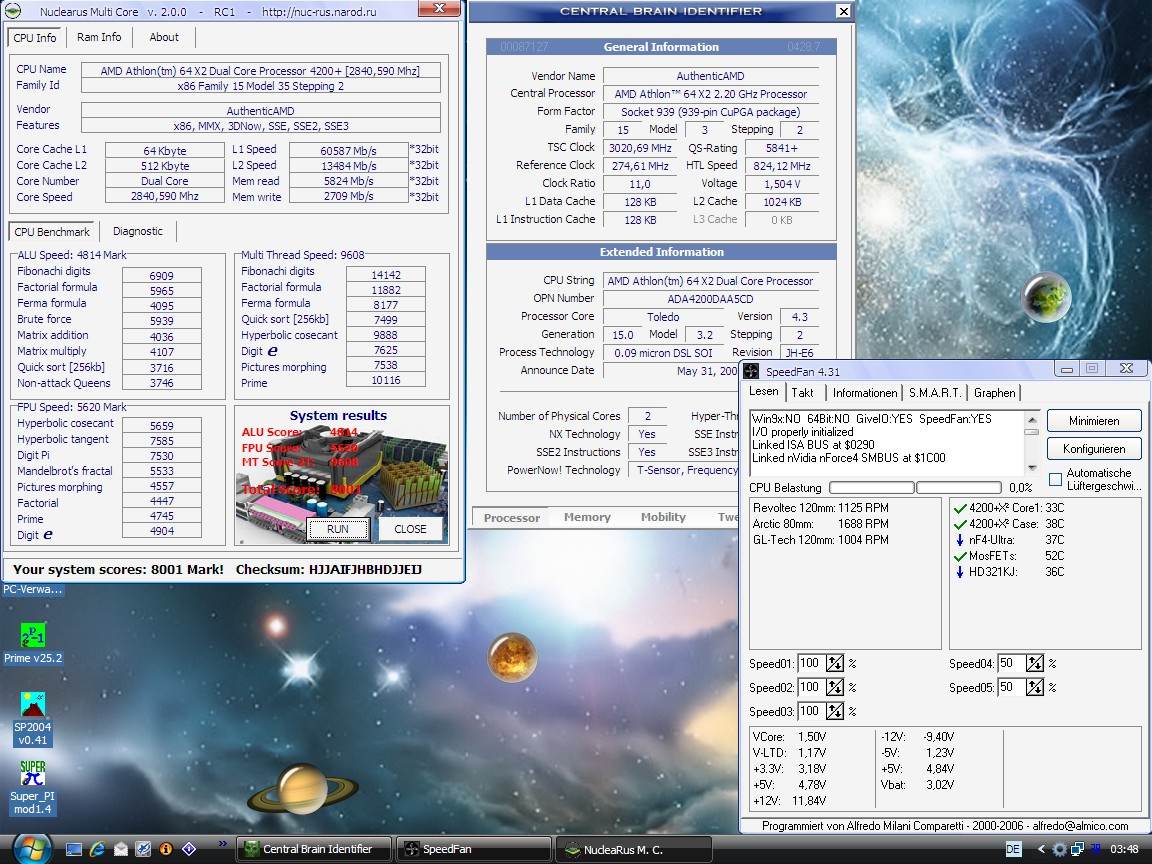Show hidden system tray icons arrow
This screenshot has height=864, width=1152.
pos(1040,849)
